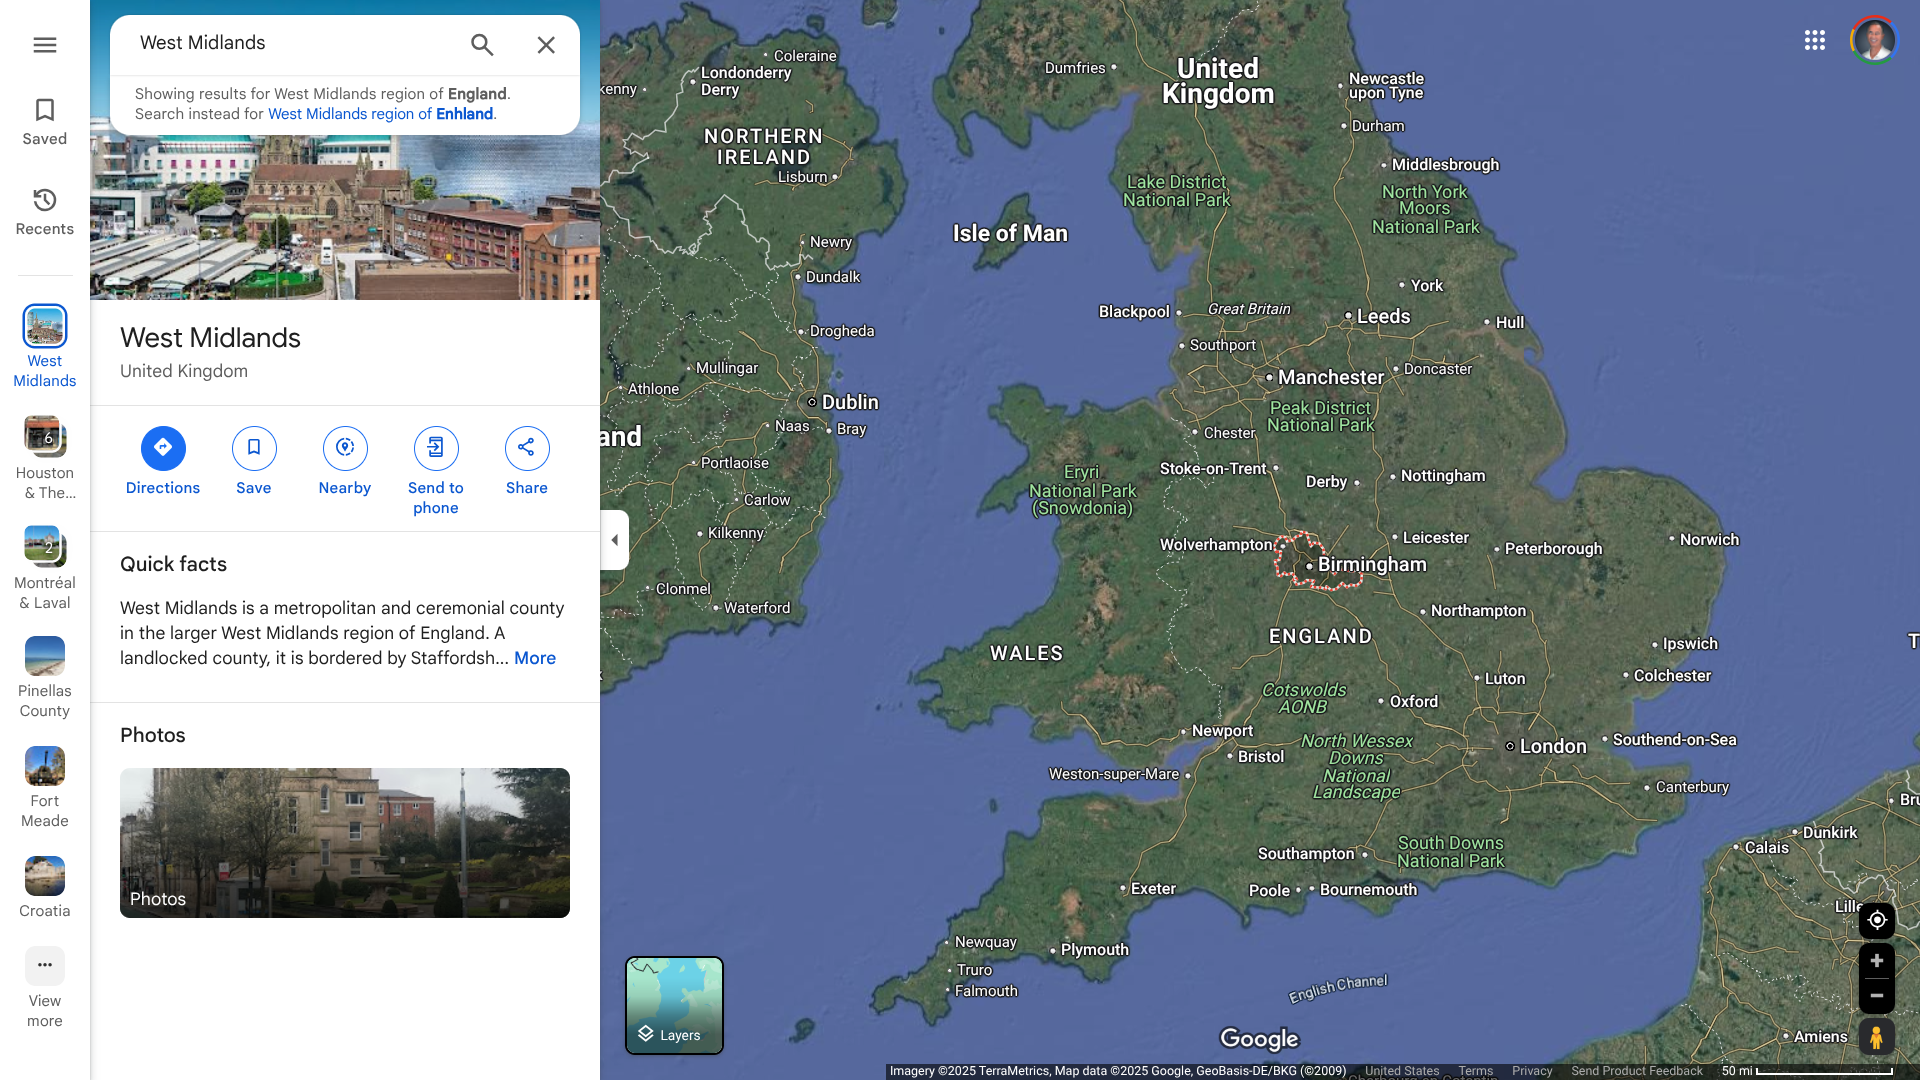Get Directions to West Midlands
The height and width of the screenshot is (1080, 1920).
[x=163, y=448]
